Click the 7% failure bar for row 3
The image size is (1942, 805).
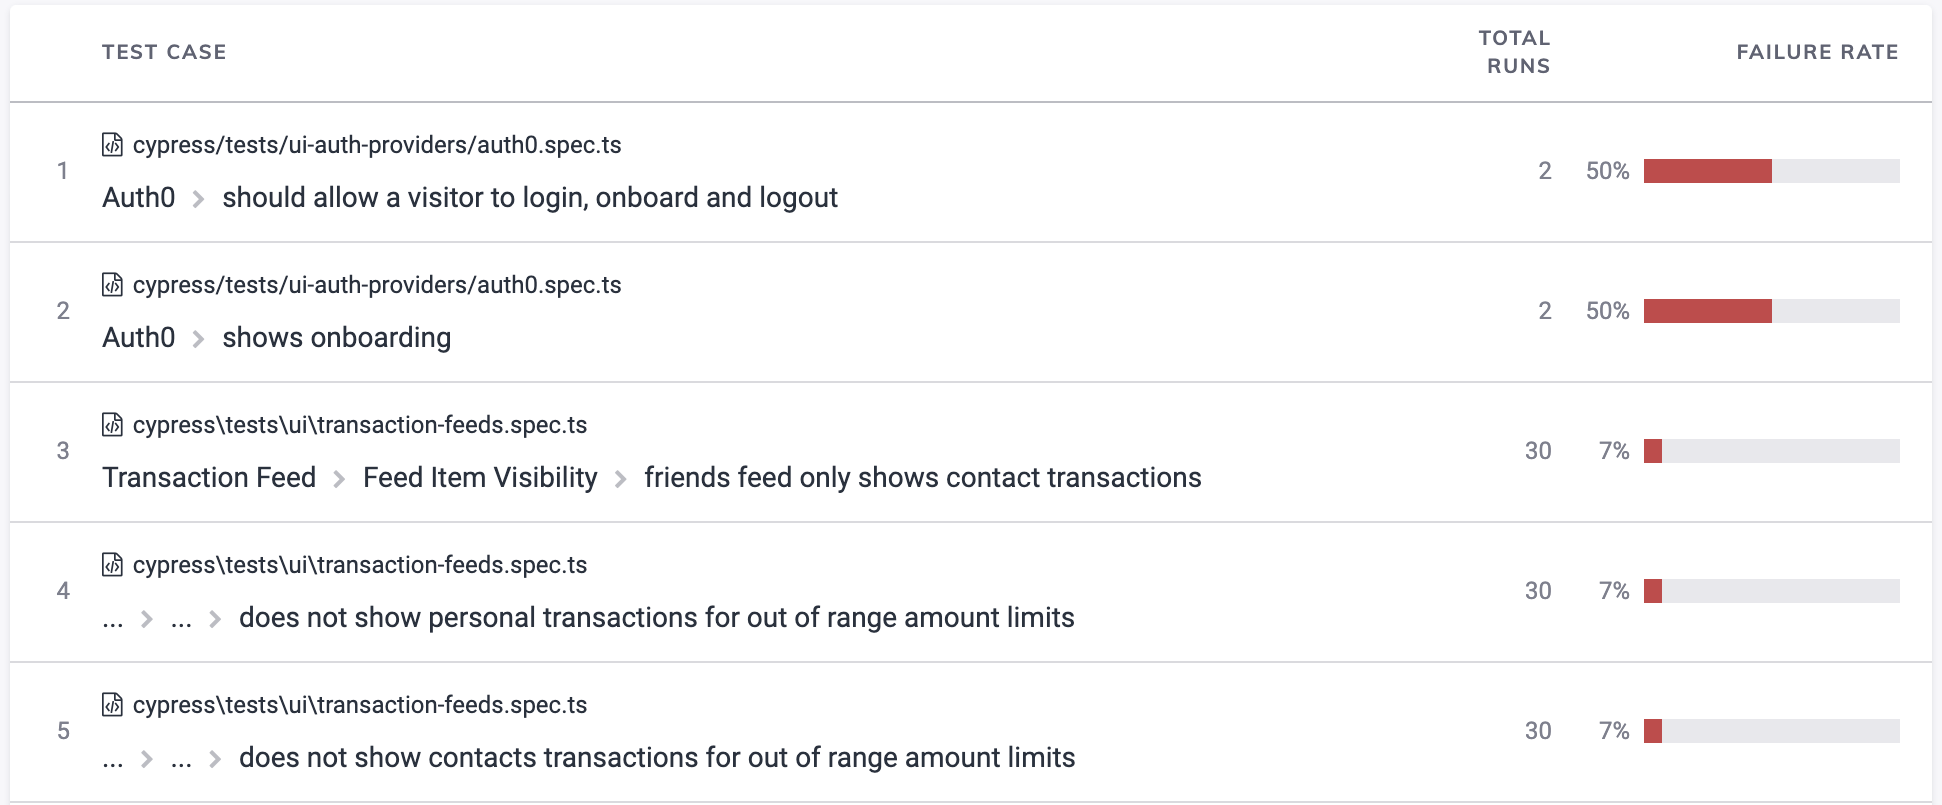point(1655,451)
